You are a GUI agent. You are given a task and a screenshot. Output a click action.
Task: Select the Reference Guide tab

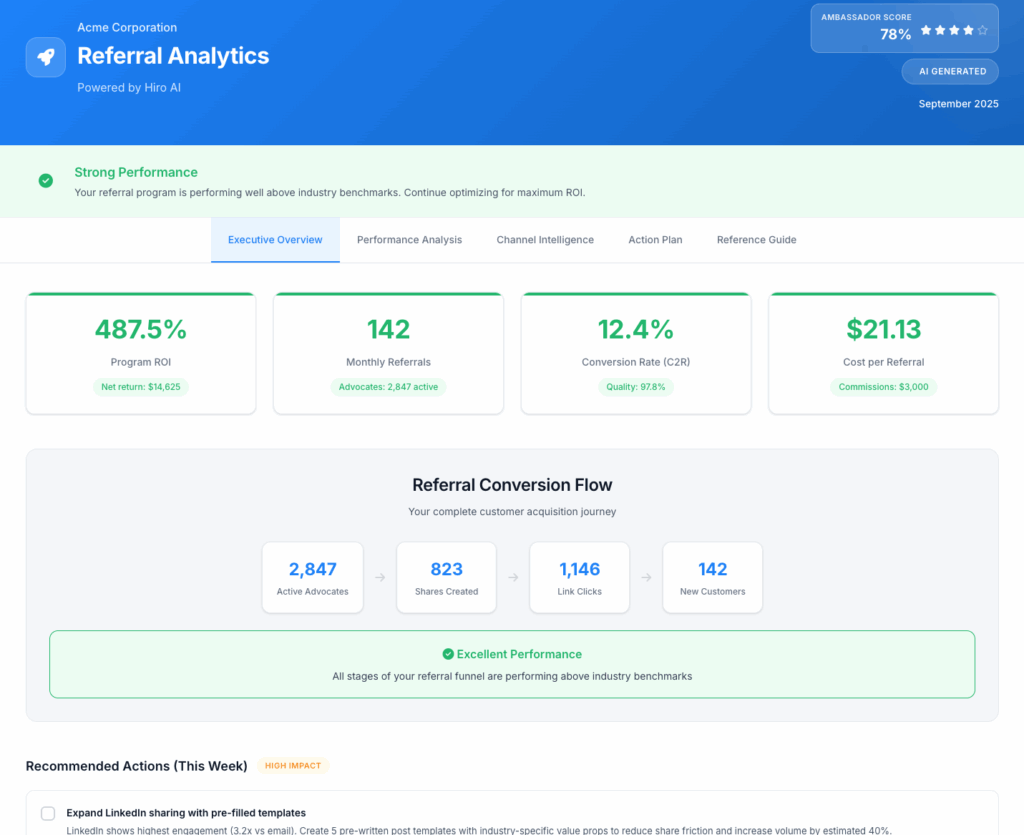[x=756, y=240]
